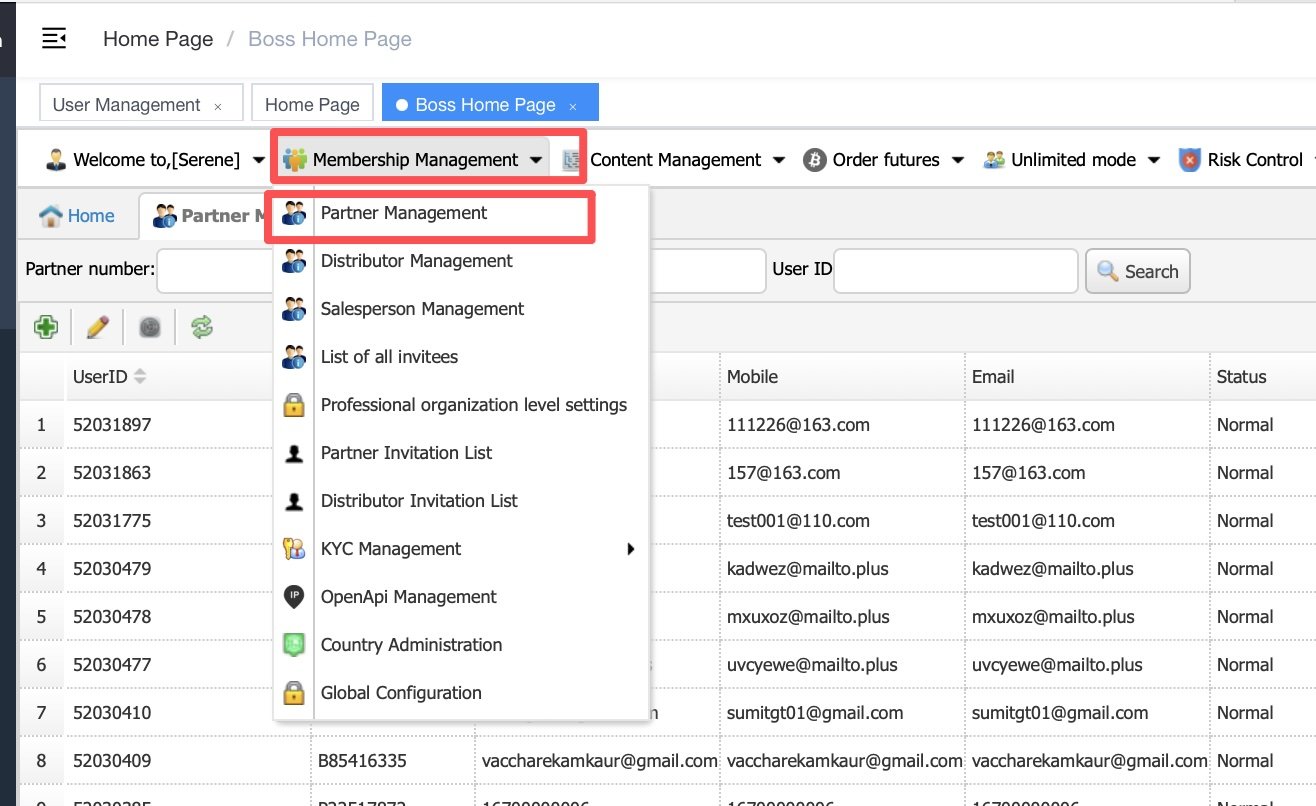Click Home Page in the breadcrumb
The height and width of the screenshot is (806, 1316).
[158, 39]
